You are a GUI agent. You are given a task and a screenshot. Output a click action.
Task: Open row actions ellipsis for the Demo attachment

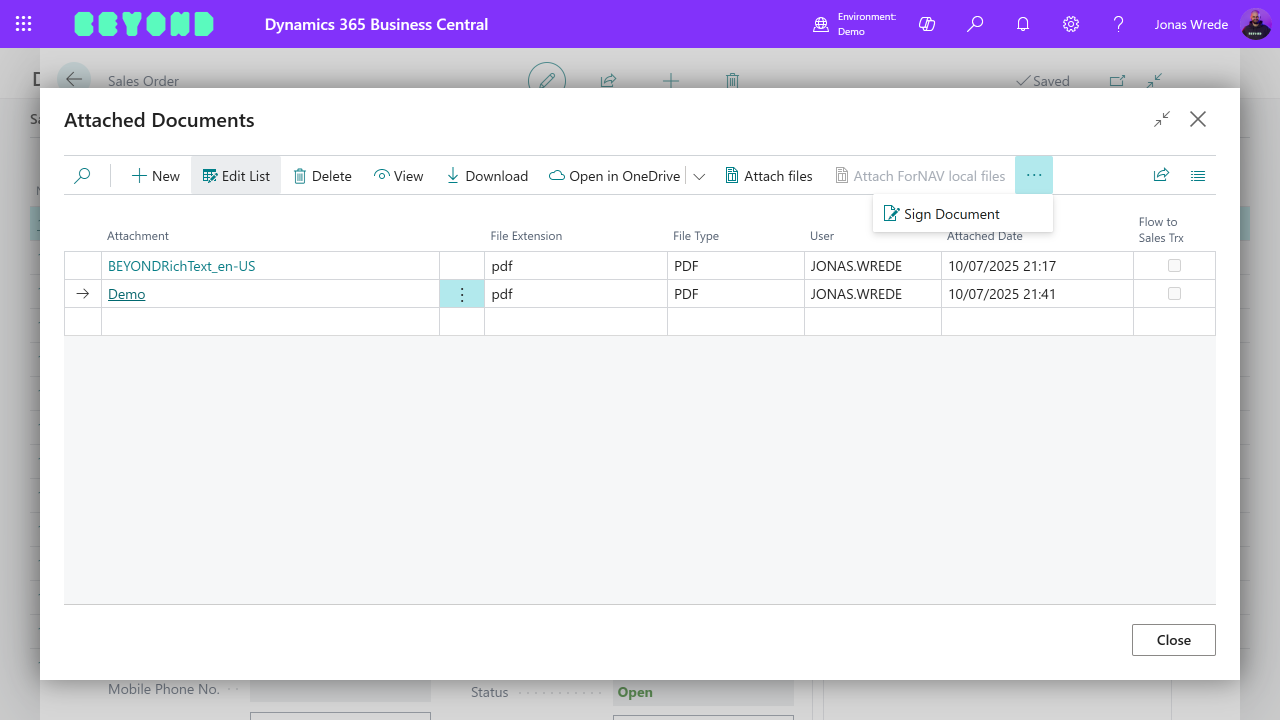(461, 293)
